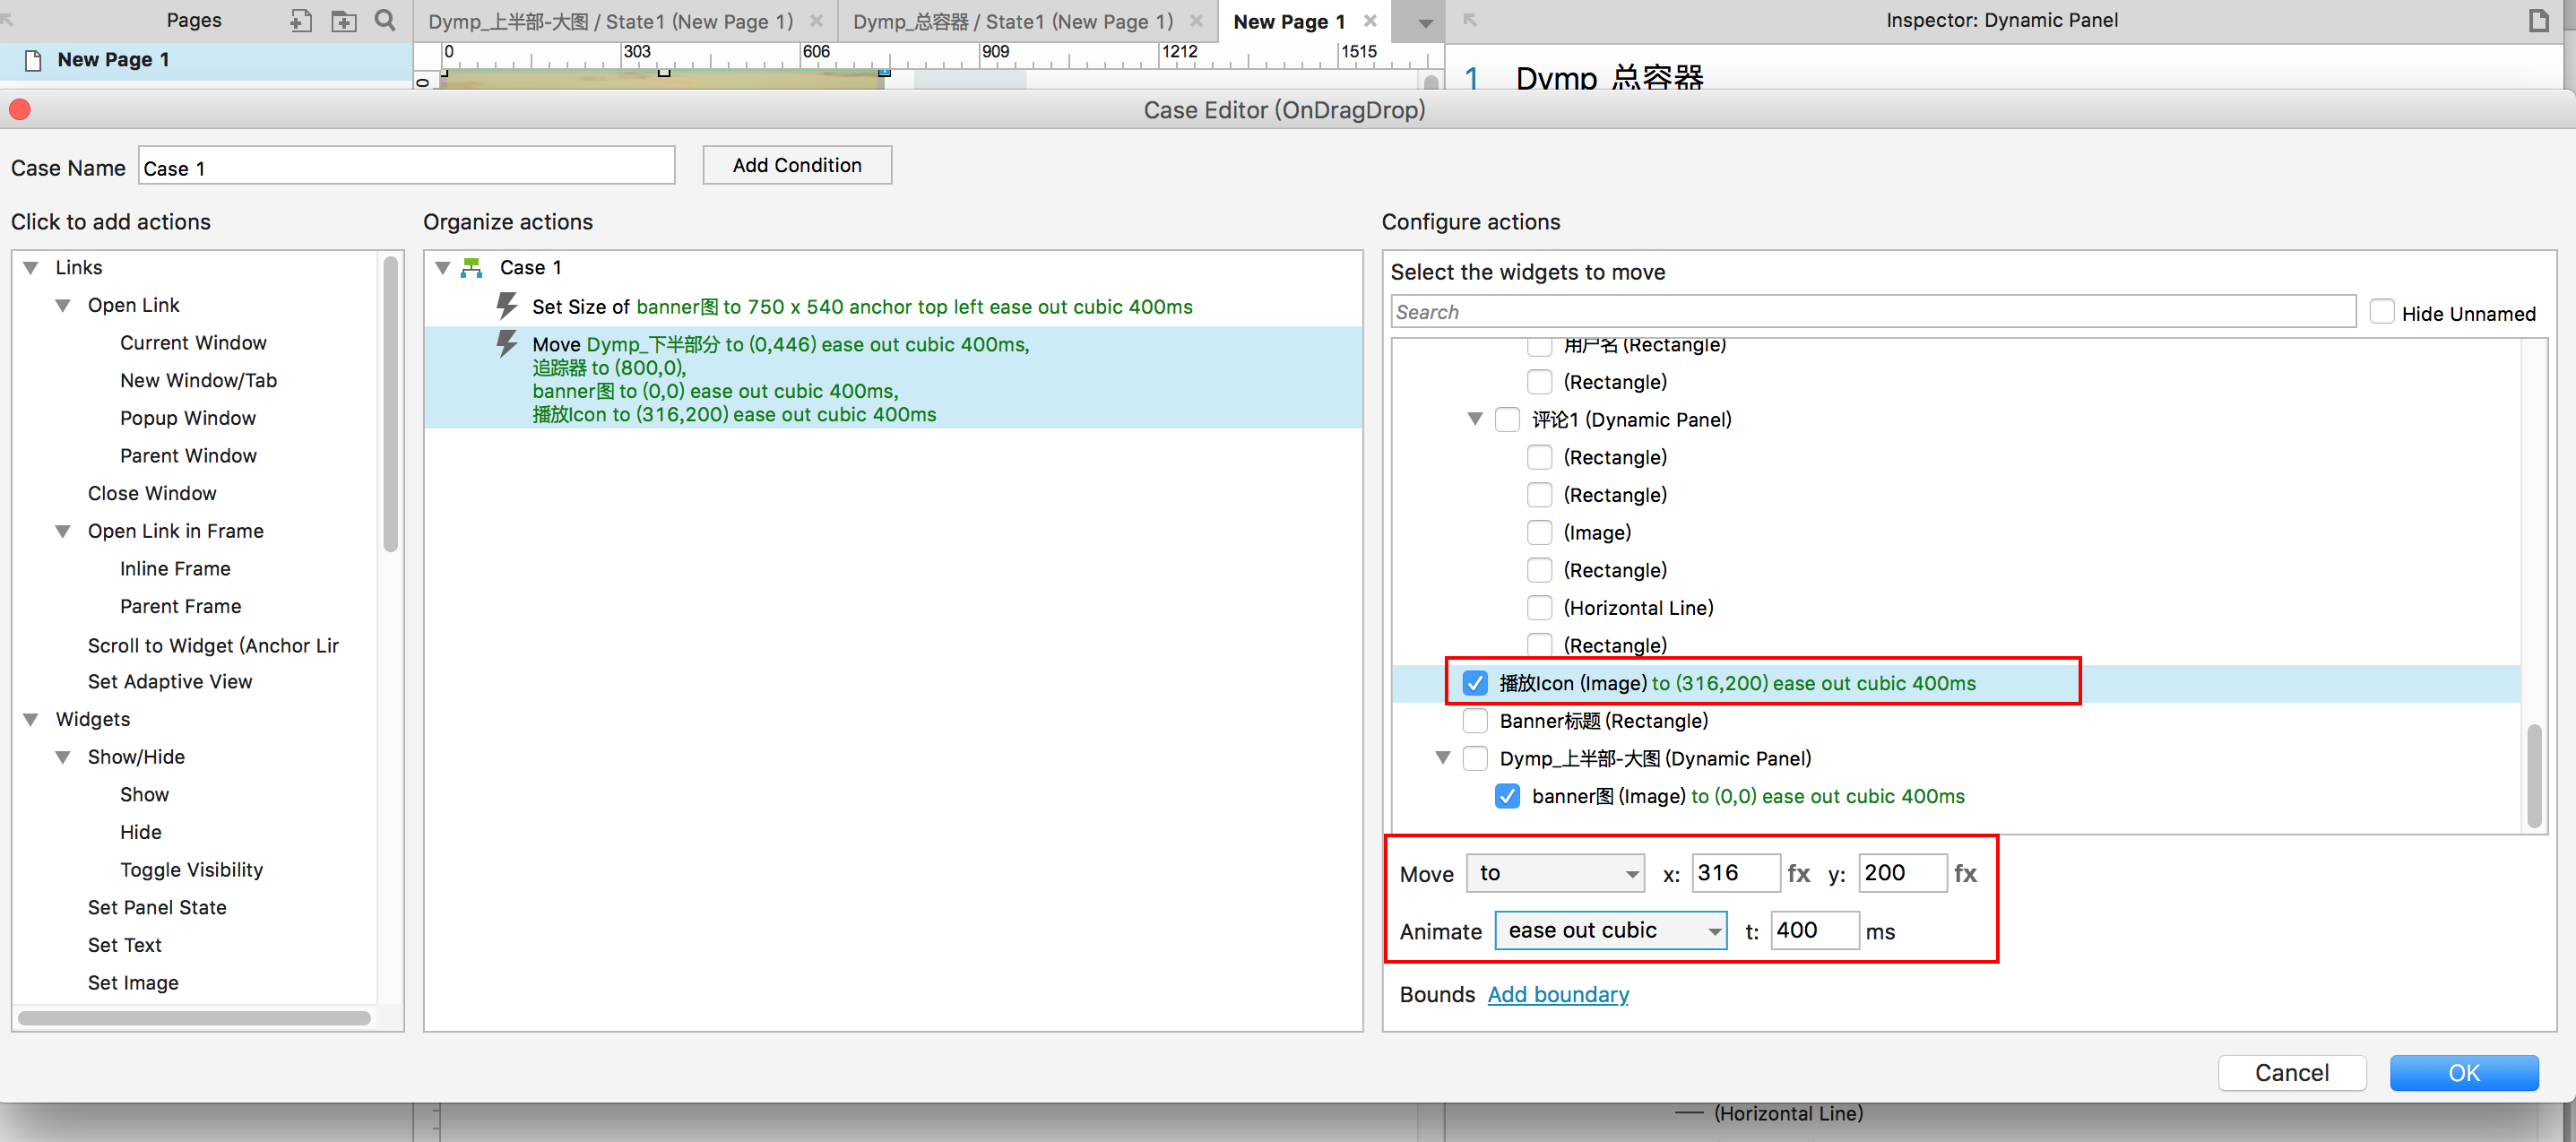The height and width of the screenshot is (1142, 2576).
Task: Switch to Dymp_上半部-大图 / State1 tab
Action: (610, 21)
